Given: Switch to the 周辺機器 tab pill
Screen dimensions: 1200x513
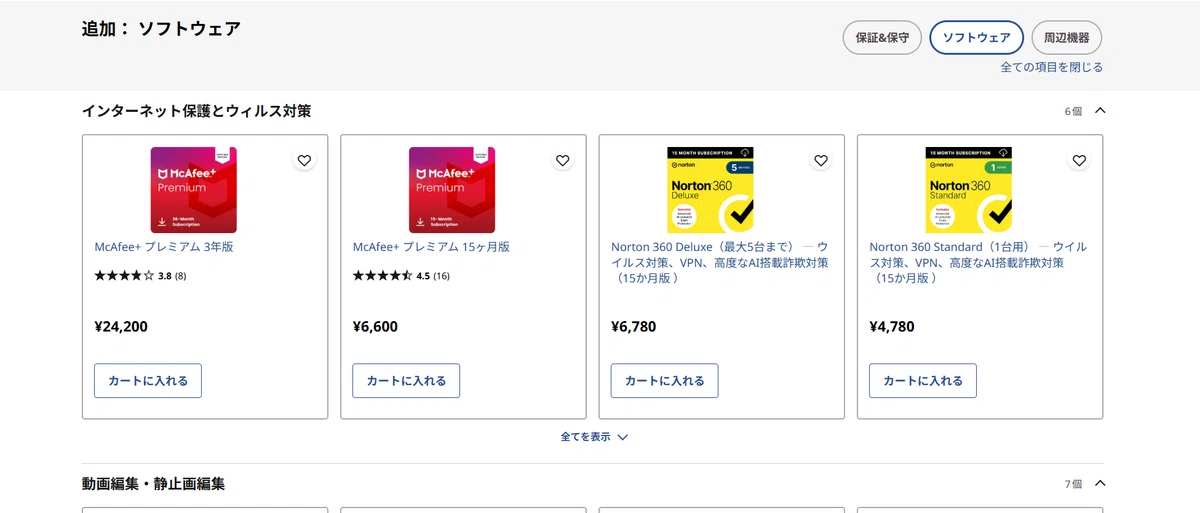Looking at the screenshot, I should [x=1066, y=38].
